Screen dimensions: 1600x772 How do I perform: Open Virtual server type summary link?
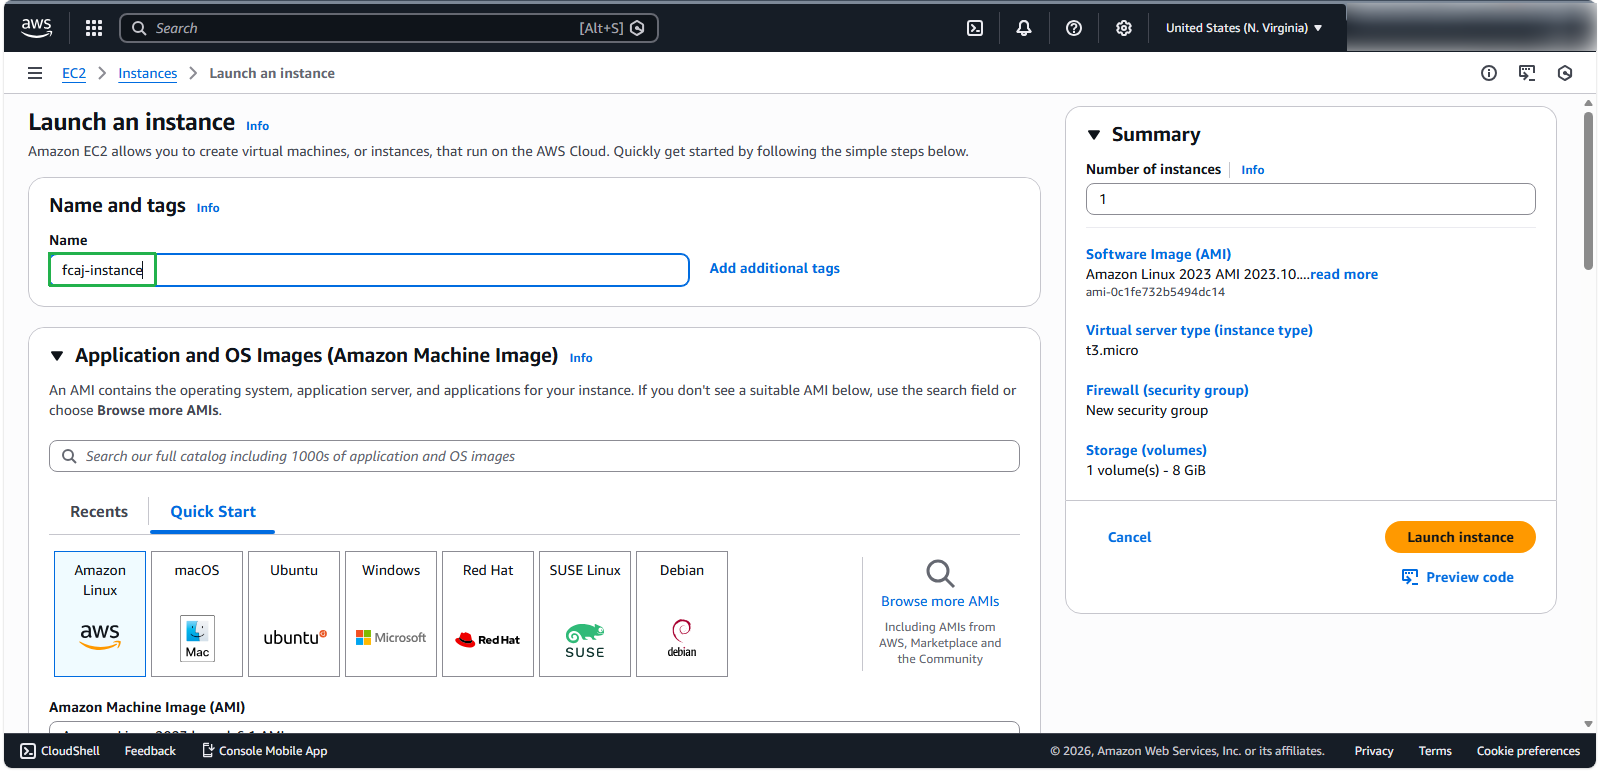[1199, 330]
